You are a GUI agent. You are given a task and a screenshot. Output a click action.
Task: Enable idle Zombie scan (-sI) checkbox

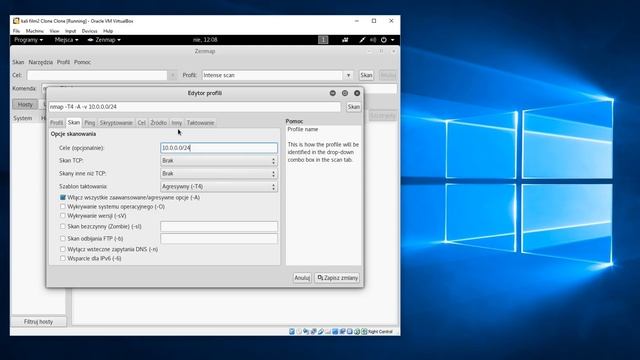63,226
